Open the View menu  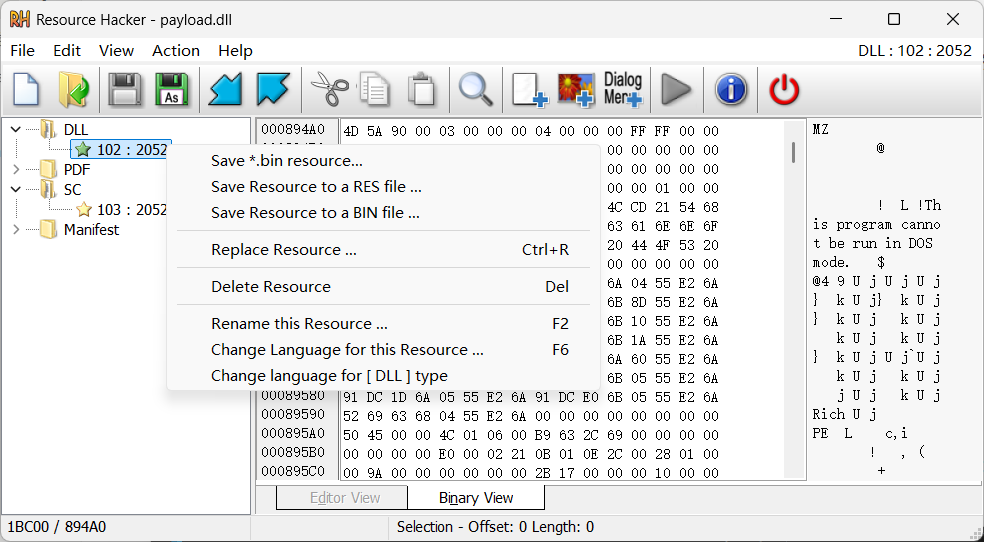(116, 51)
